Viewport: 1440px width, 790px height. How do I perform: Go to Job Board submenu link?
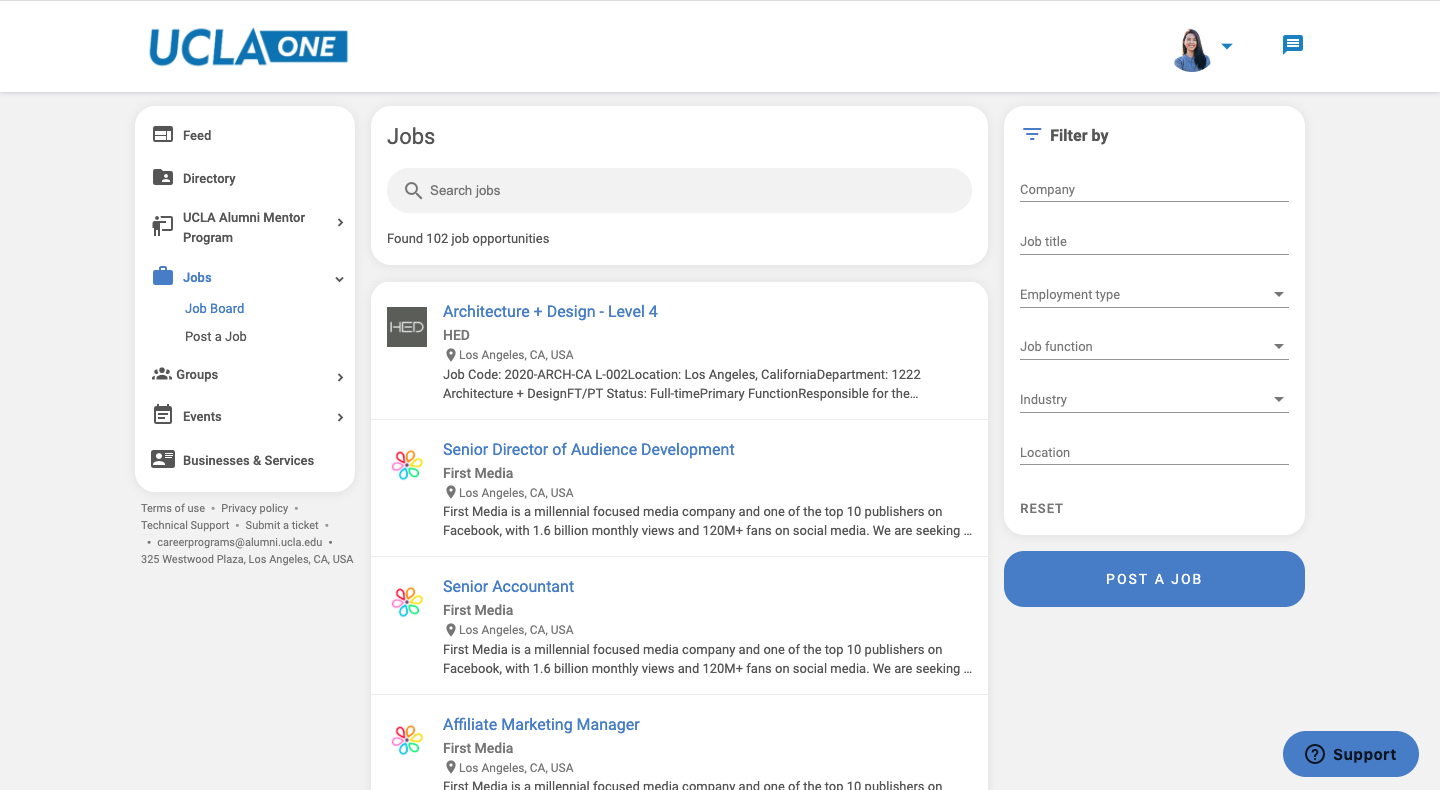click(214, 308)
